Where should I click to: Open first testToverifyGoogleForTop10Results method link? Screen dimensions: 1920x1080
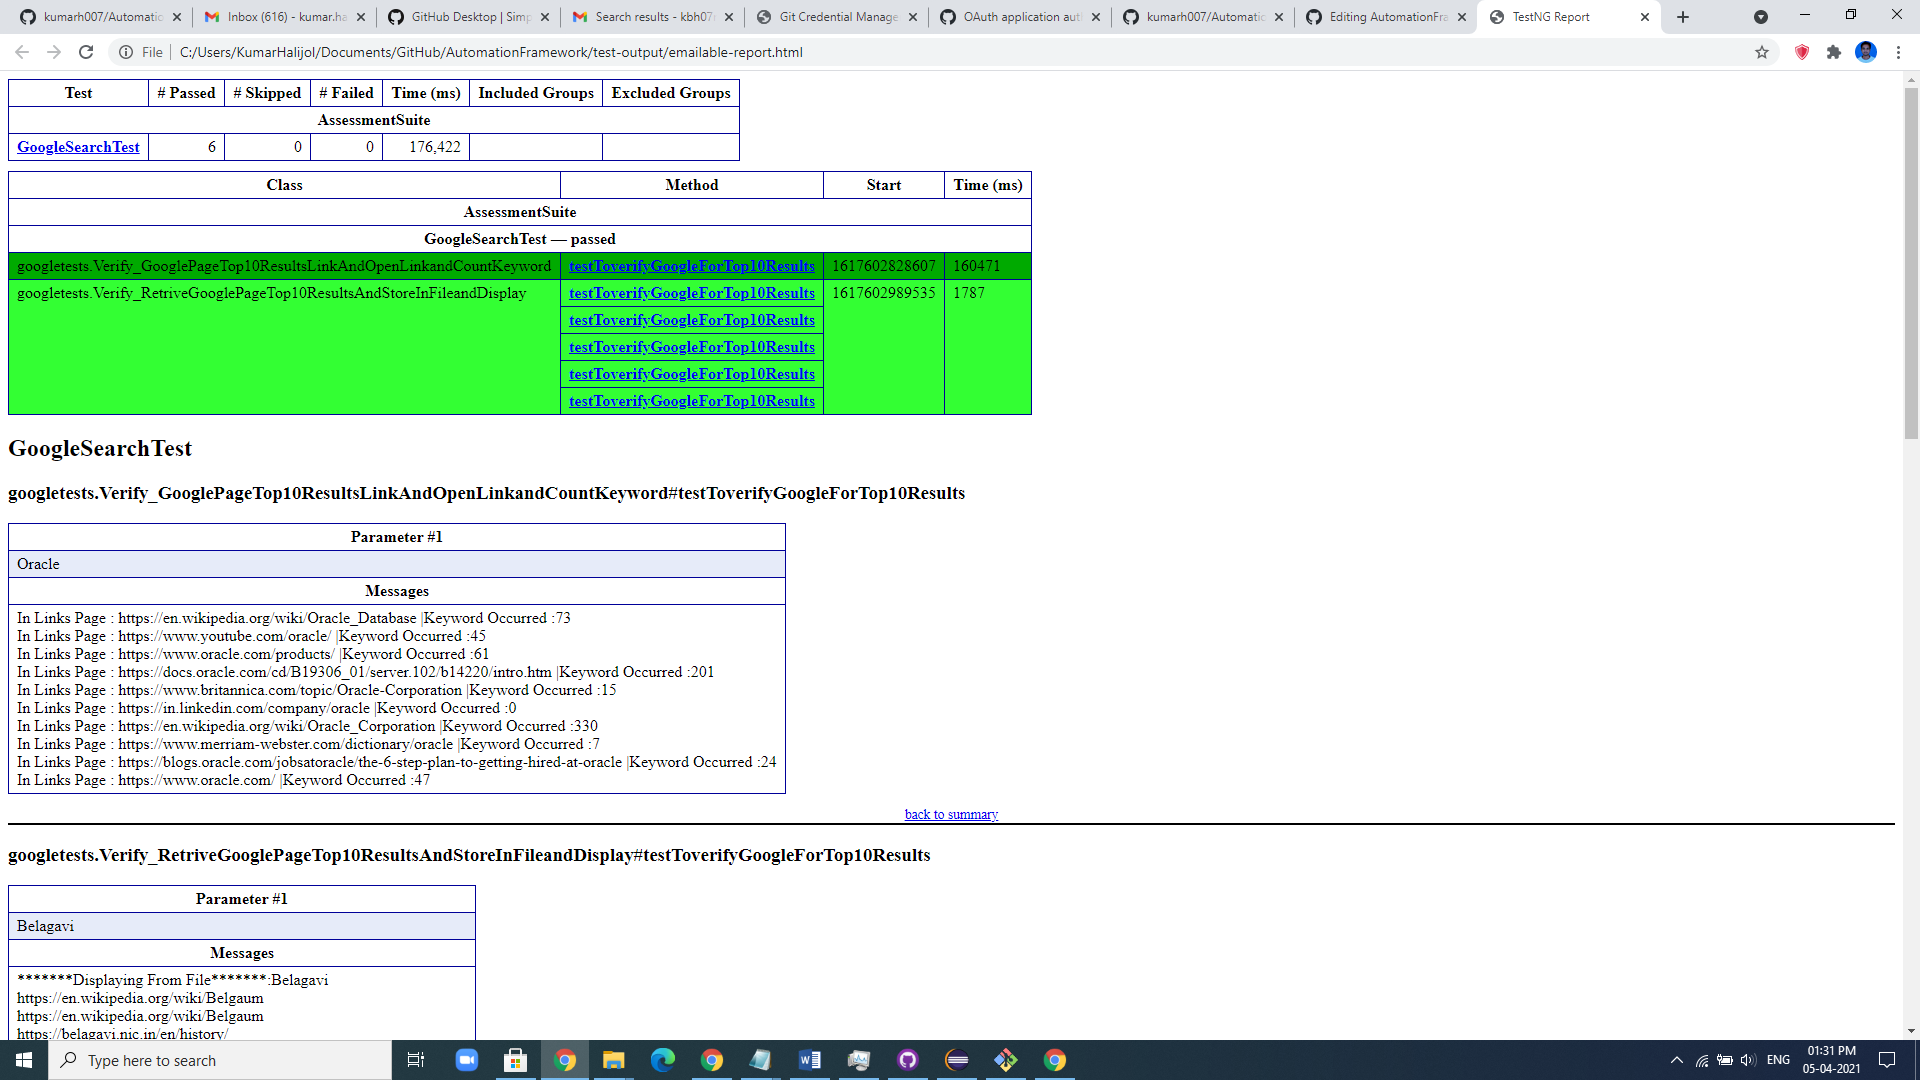click(x=691, y=266)
